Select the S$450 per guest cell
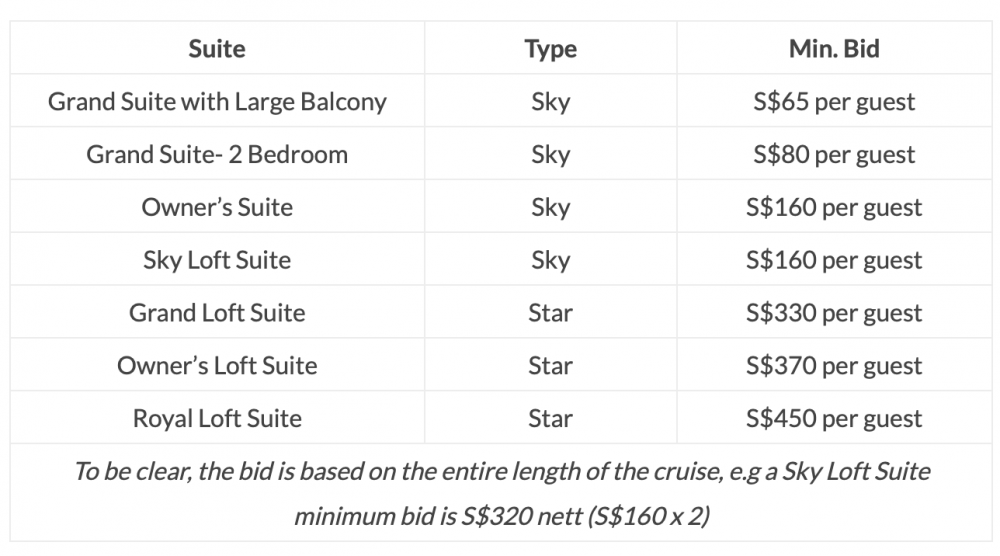The image size is (1000, 556). 834,420
